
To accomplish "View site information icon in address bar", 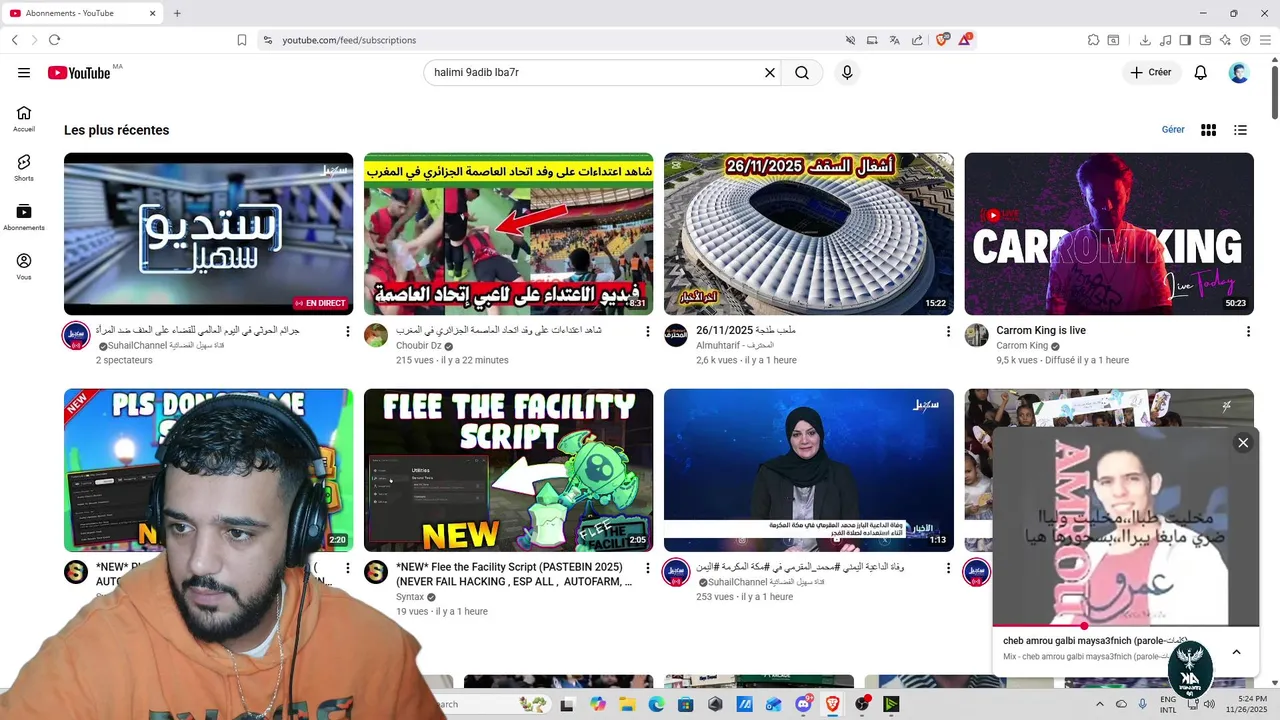I will point(267,40).
